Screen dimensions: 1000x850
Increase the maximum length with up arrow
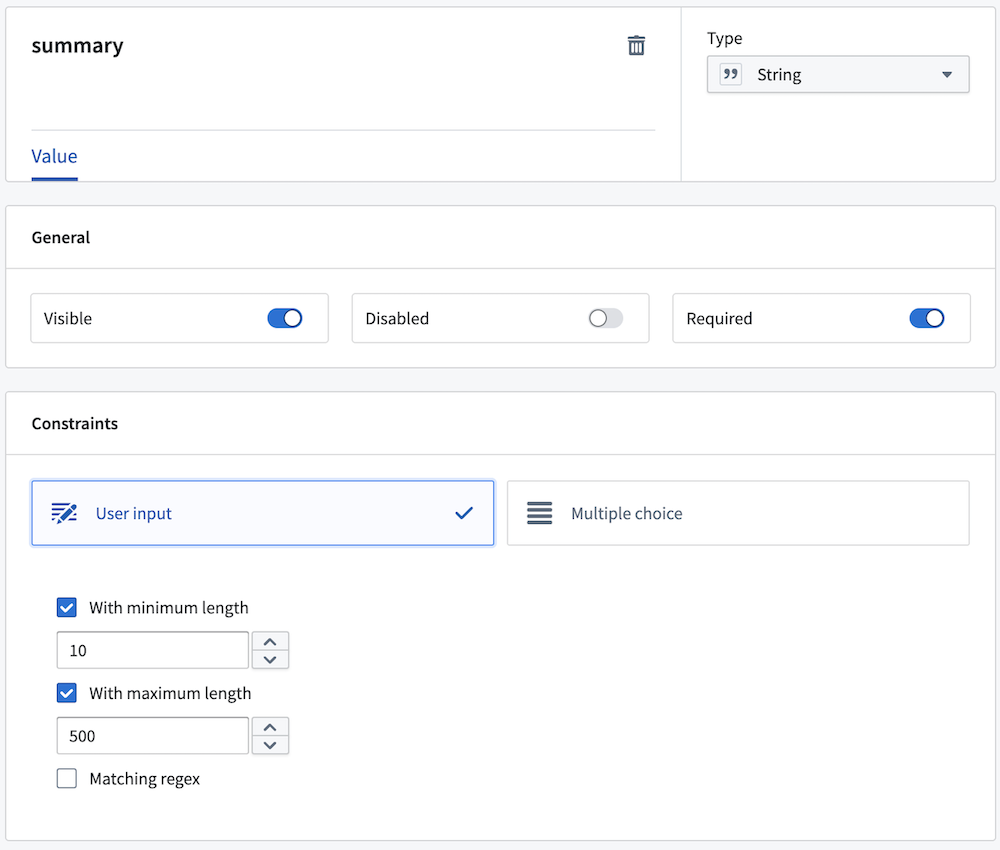[x=270, y=727]
